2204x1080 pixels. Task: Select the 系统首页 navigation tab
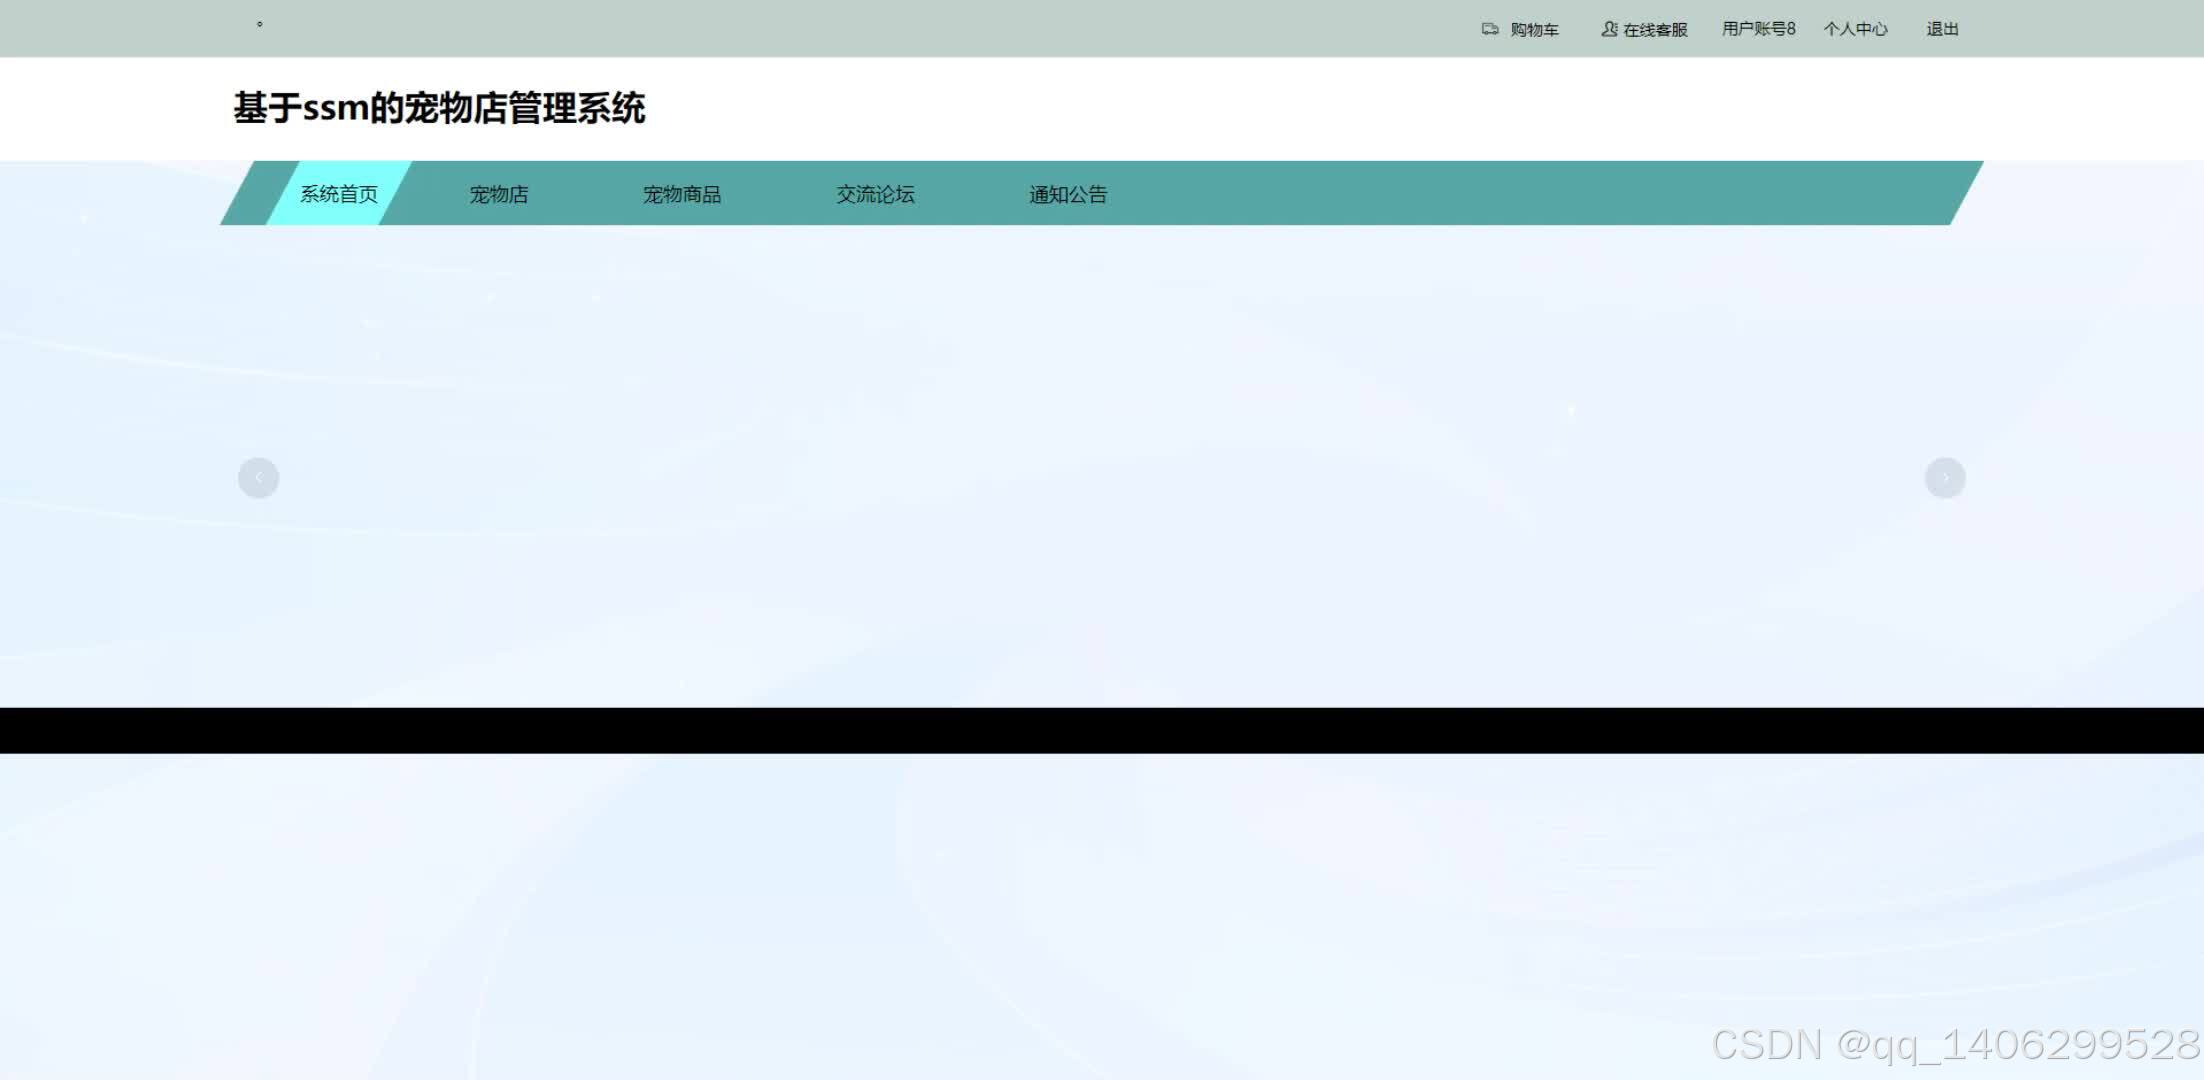(x=339, y=194)
